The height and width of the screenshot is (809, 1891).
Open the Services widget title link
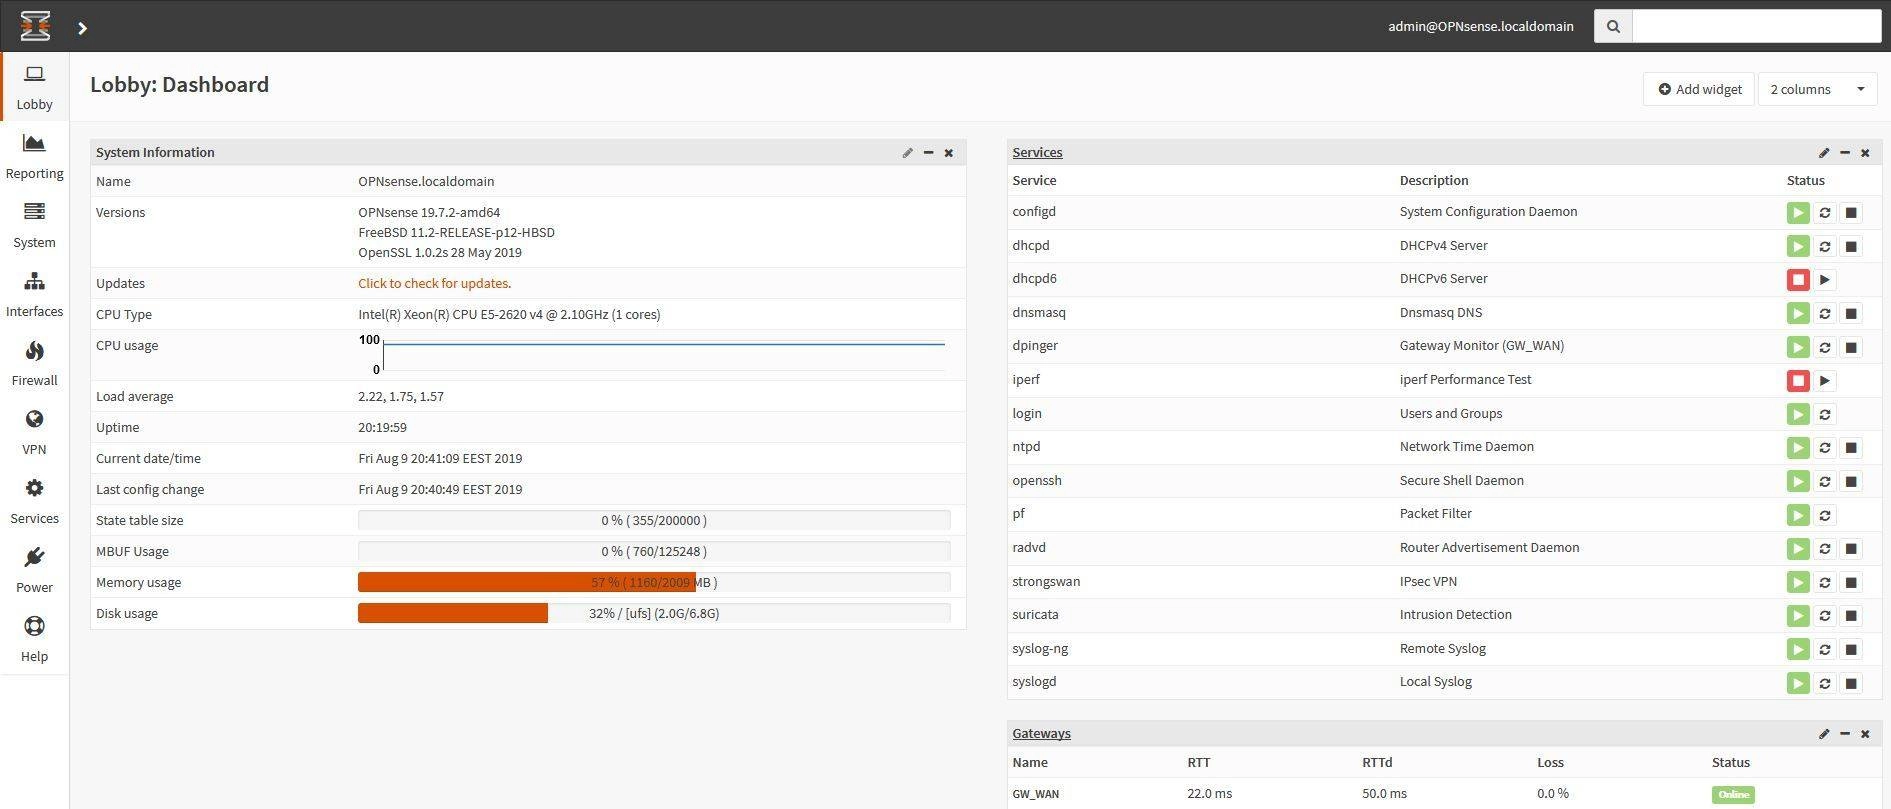click(x=1037, y=152)
